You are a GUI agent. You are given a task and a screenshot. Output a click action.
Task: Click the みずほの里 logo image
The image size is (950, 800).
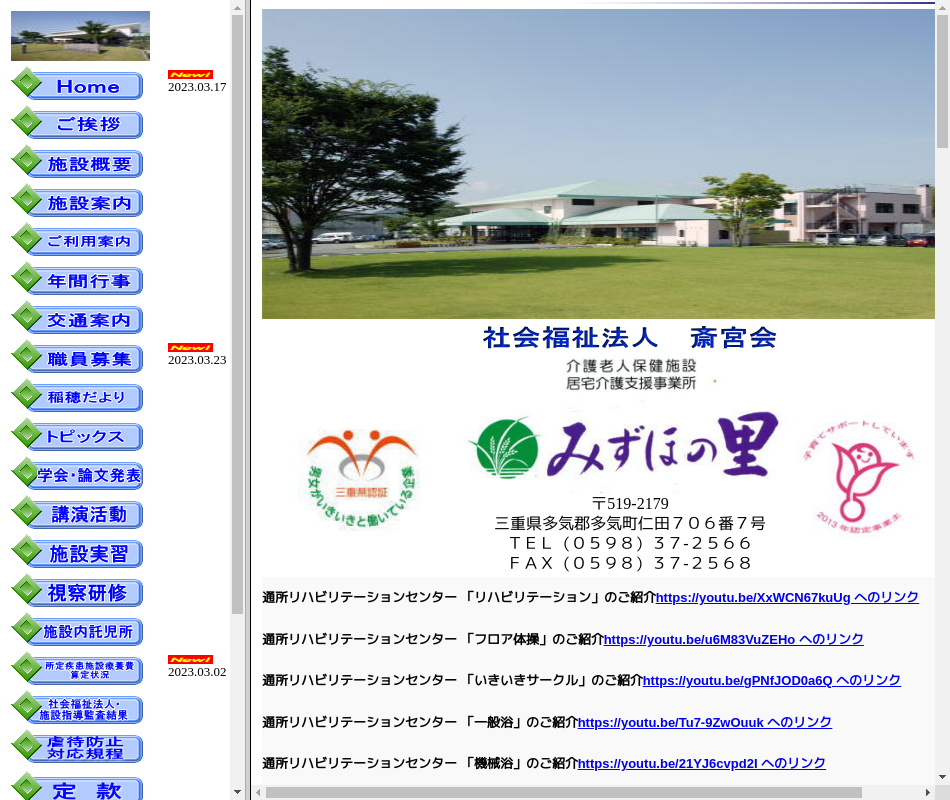(x=622, y=449)
